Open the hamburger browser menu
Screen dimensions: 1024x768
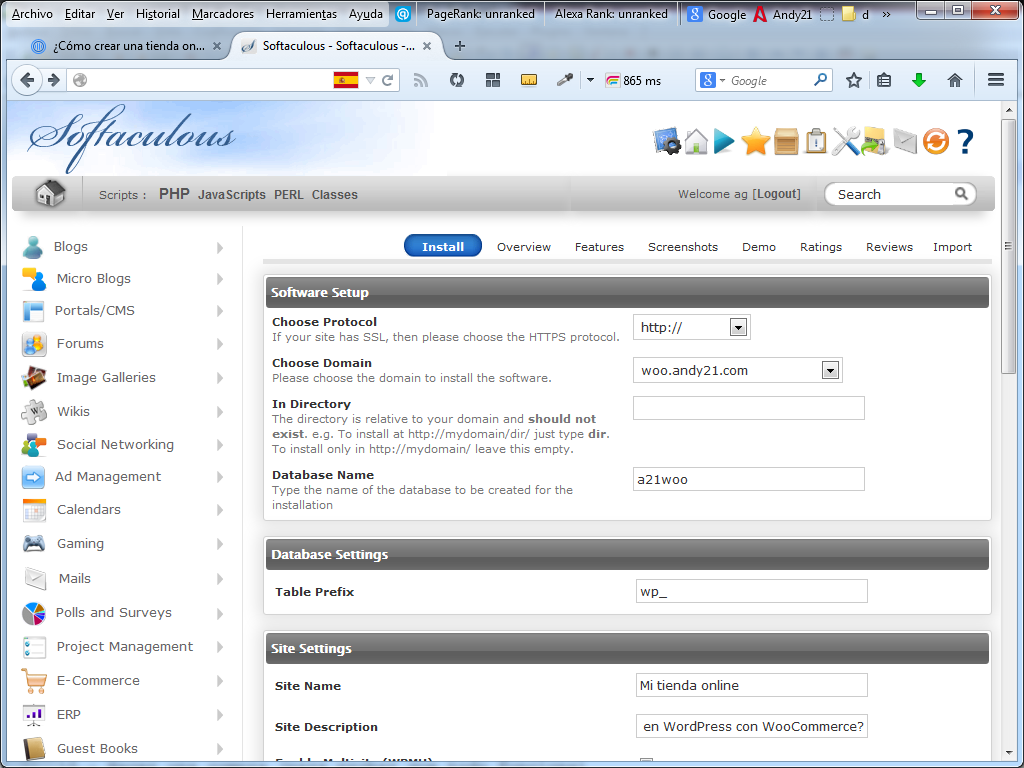(x=996, y=80)
